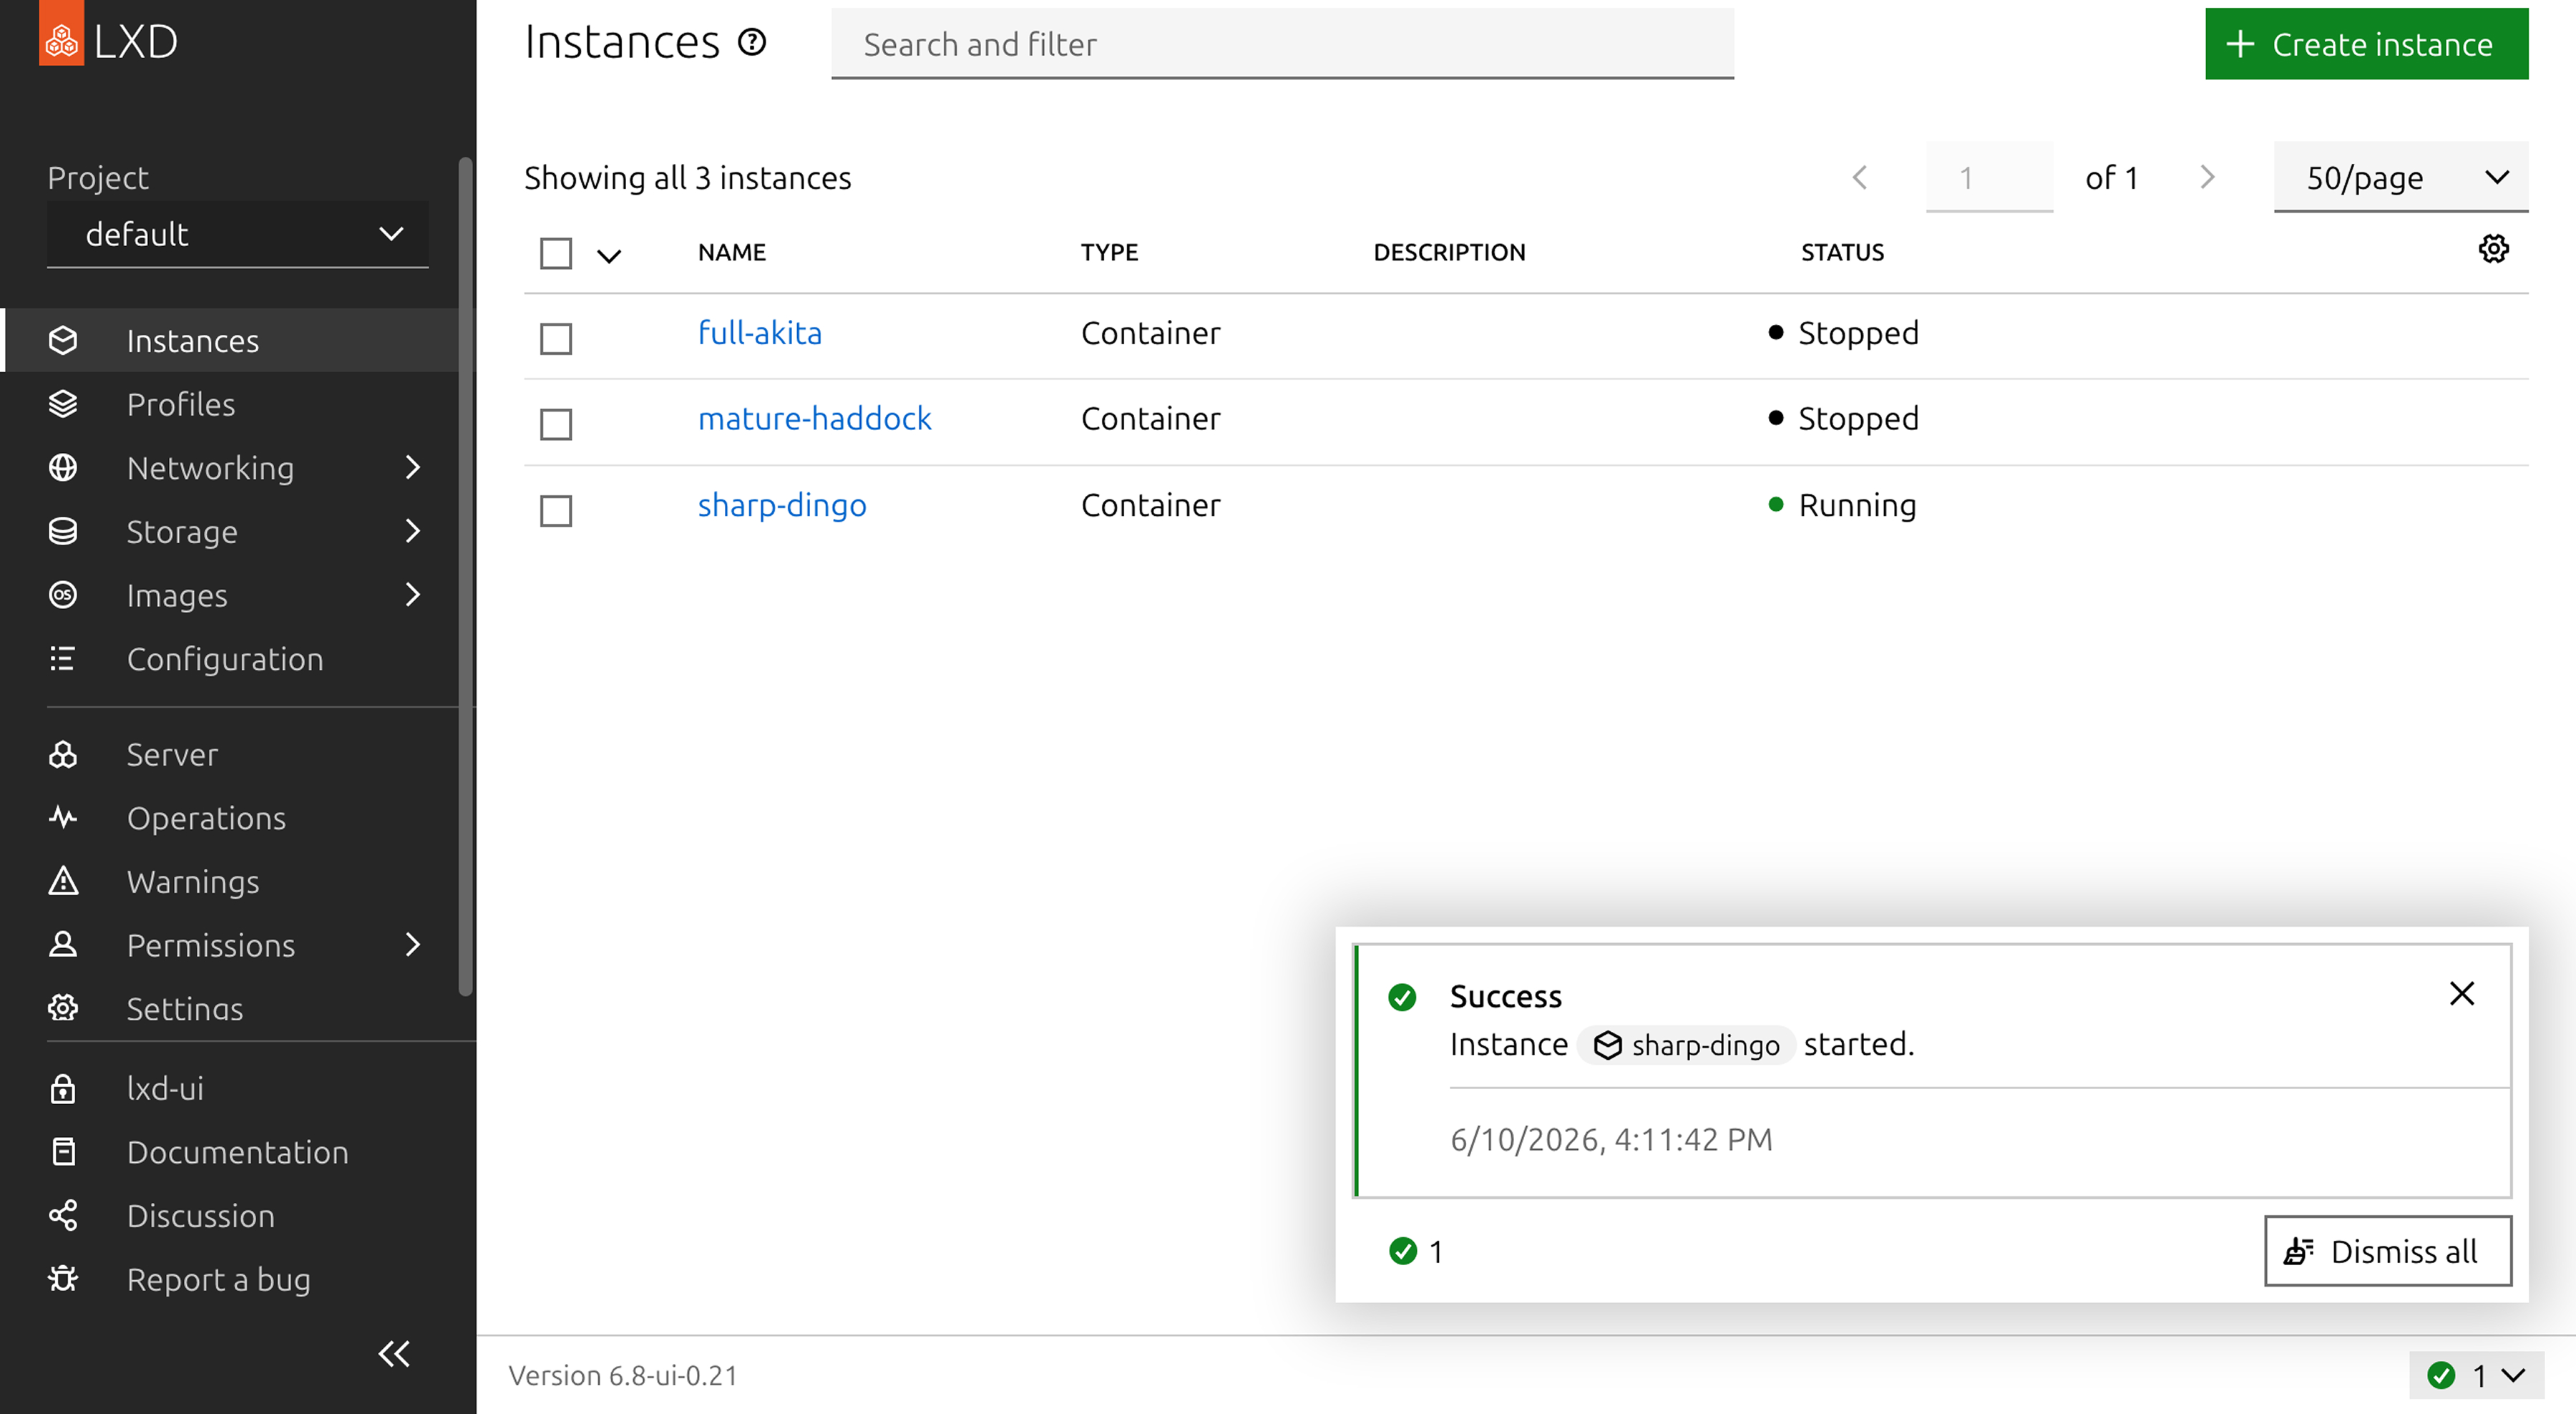Screen dimensions: 2576x1414
Task: Open the full-akita instance link
Action: pos(760,333)
